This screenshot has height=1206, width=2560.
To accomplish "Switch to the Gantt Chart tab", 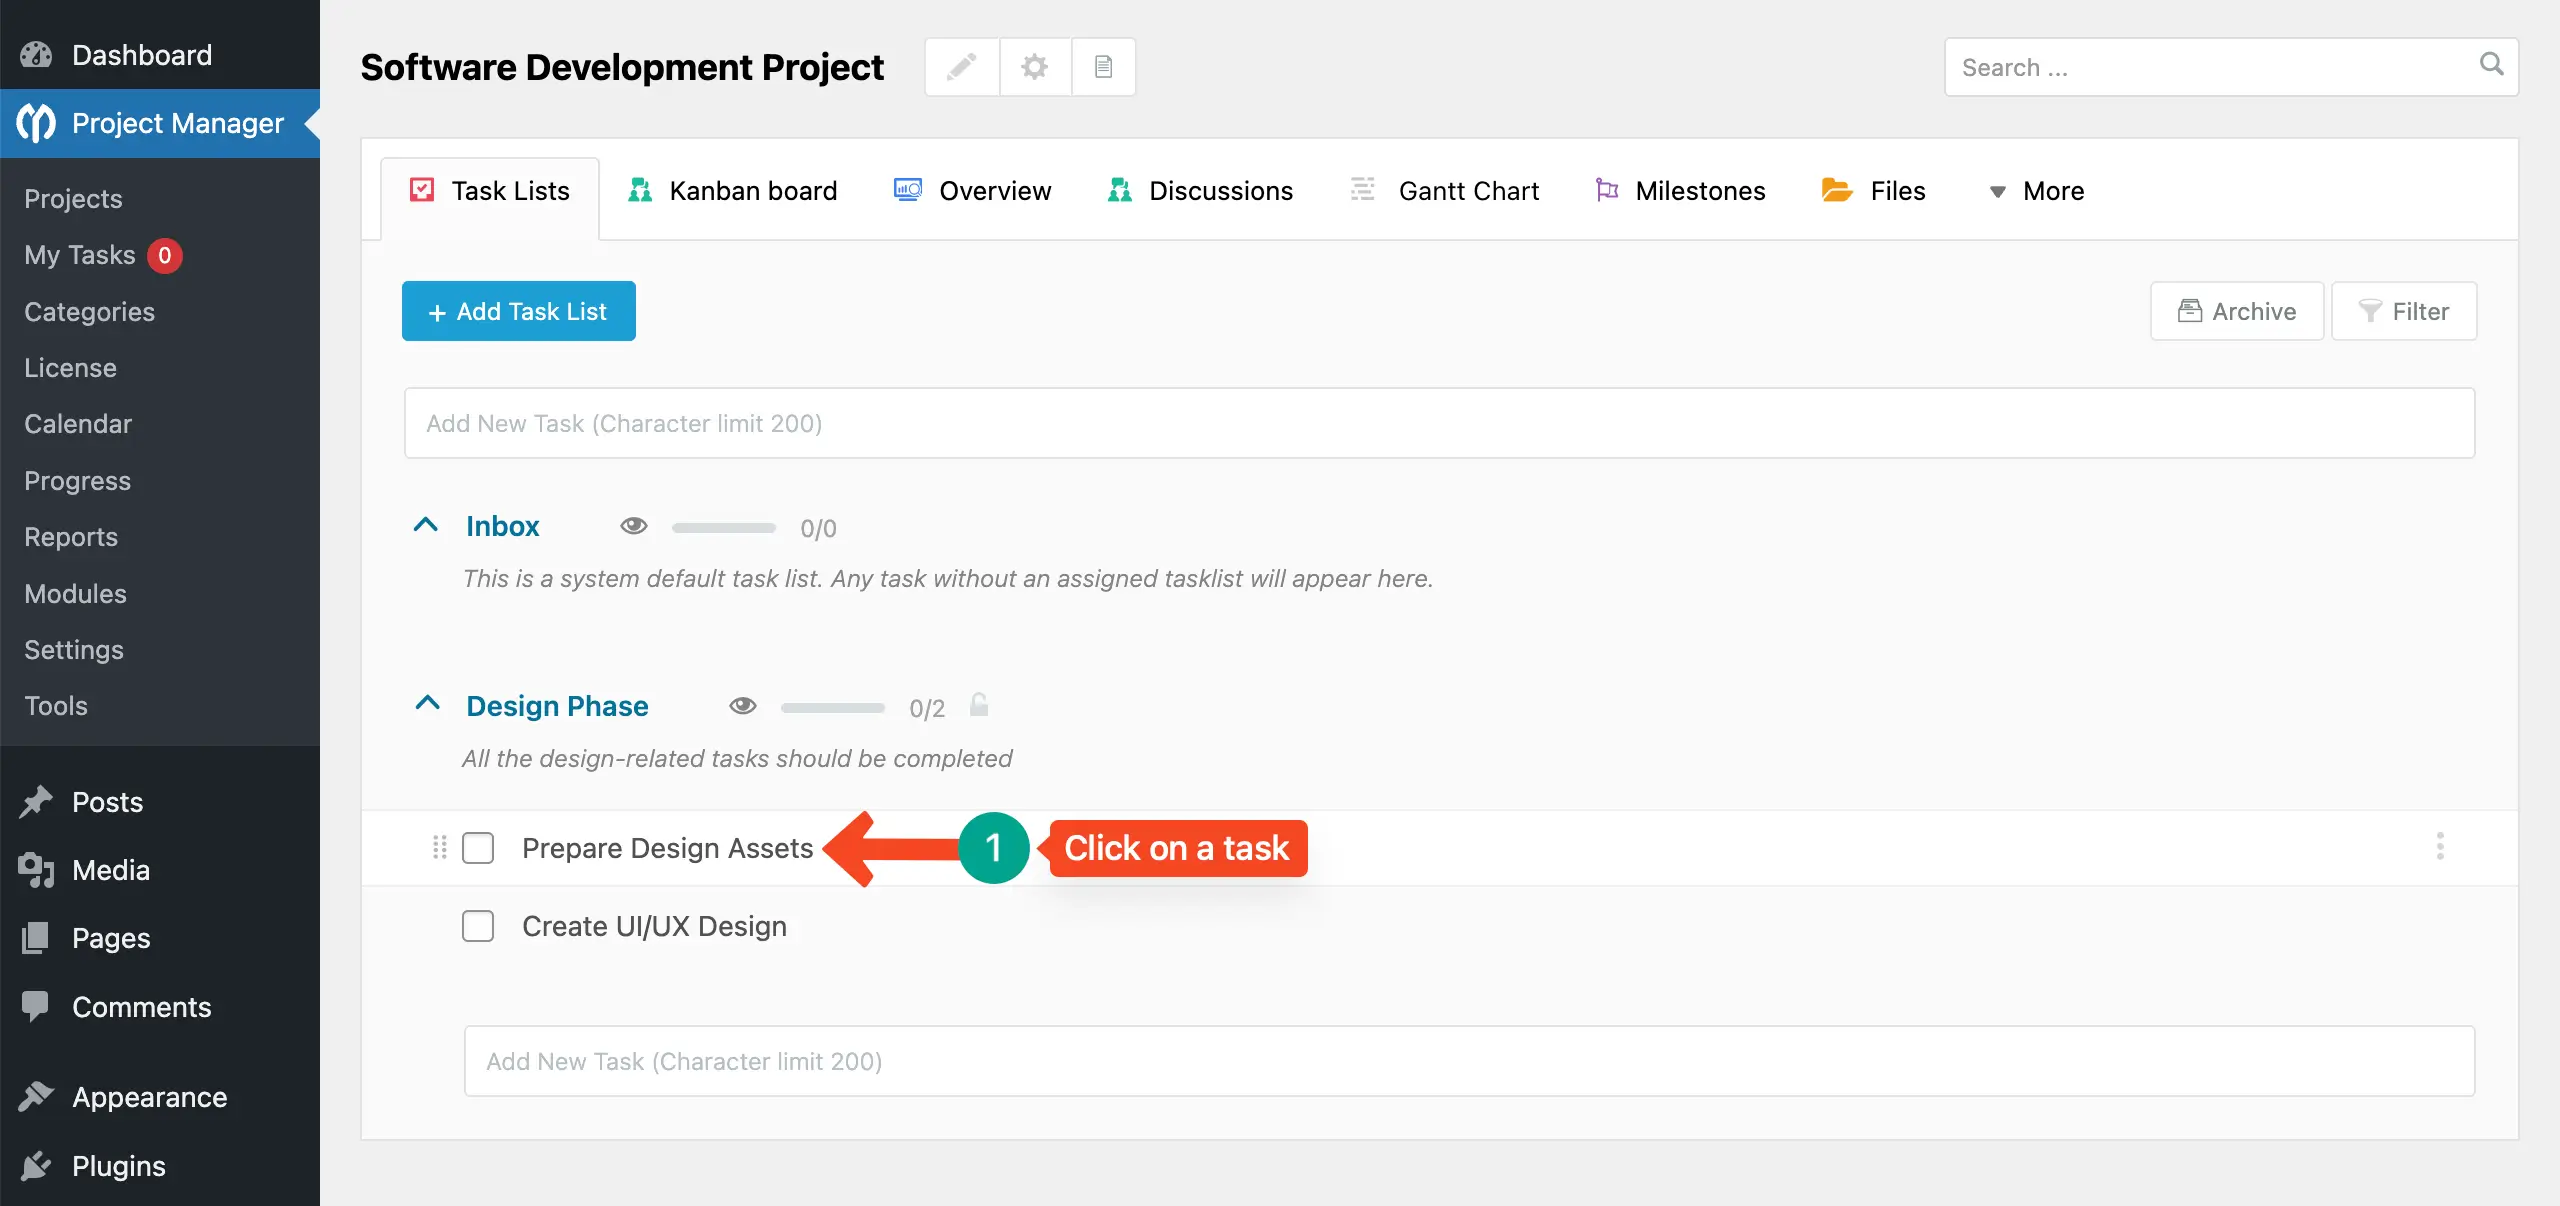I will [1468, 190].
